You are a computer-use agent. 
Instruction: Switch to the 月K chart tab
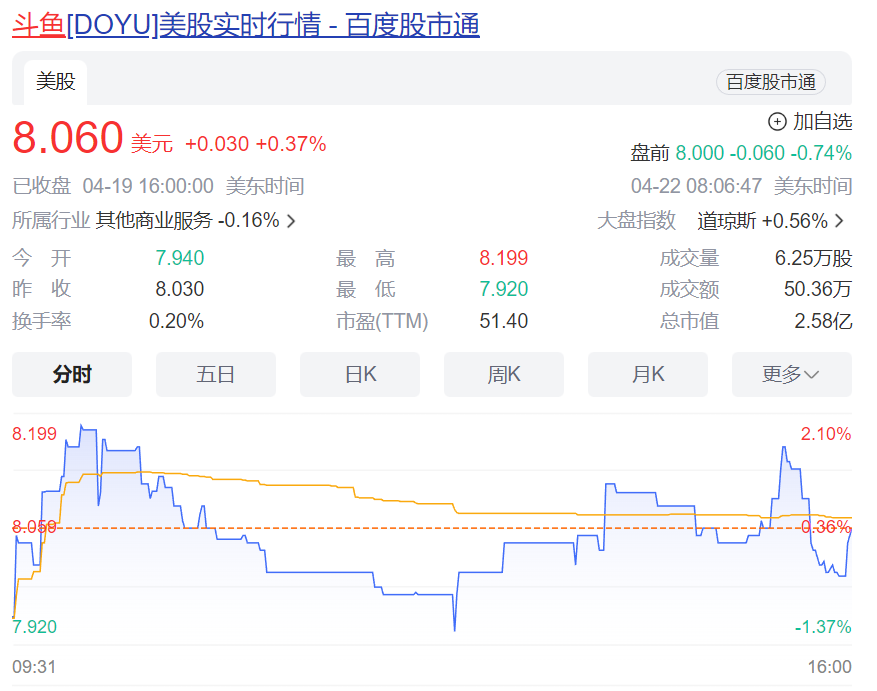click(648, 374)
